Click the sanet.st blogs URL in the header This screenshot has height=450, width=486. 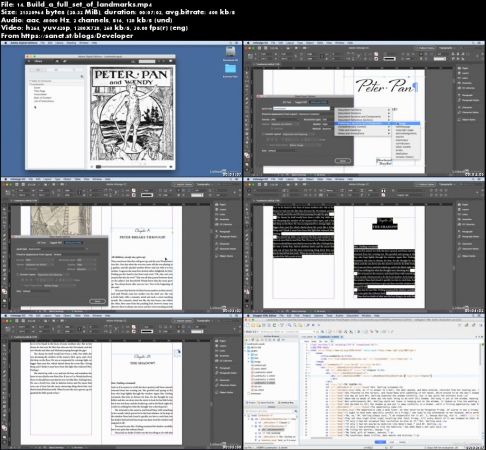[x=77, y=36]
